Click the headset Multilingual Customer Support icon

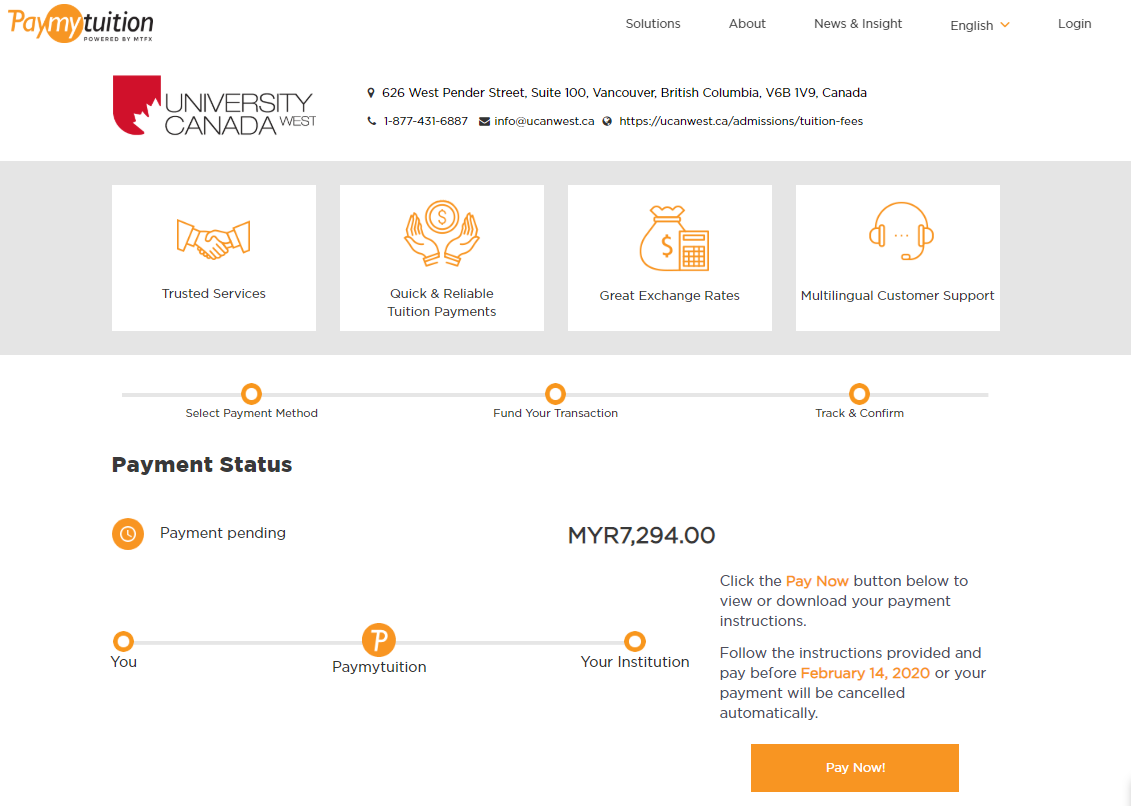901,231
